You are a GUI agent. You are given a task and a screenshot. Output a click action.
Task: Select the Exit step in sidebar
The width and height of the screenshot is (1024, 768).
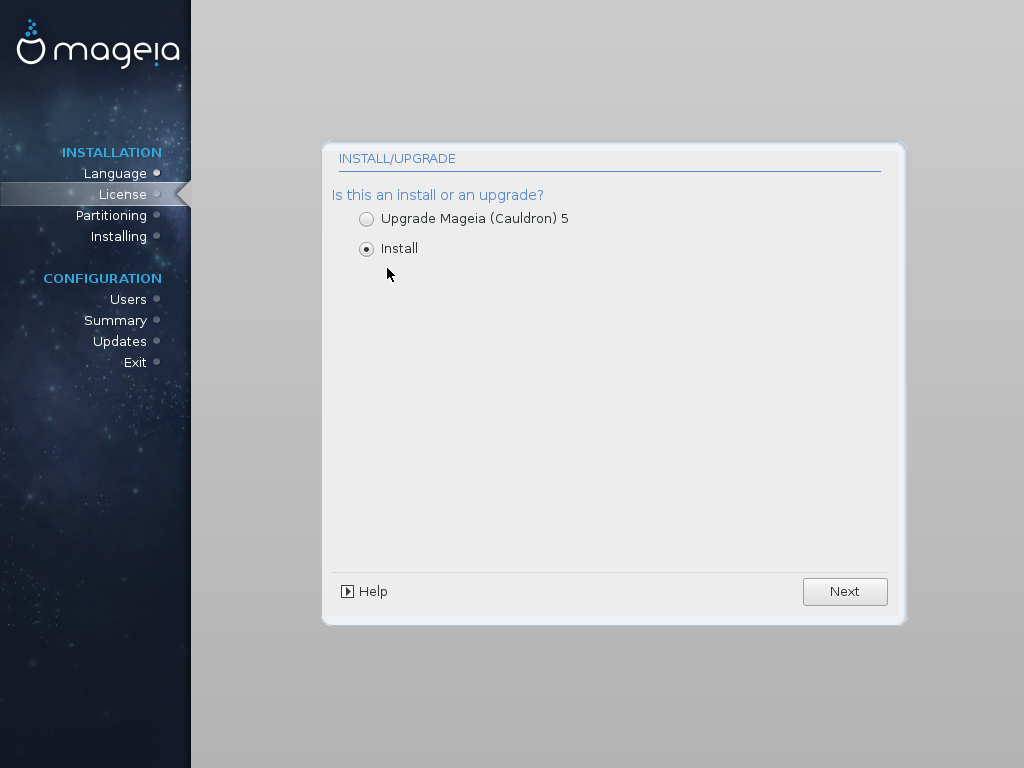pos(135,362)
